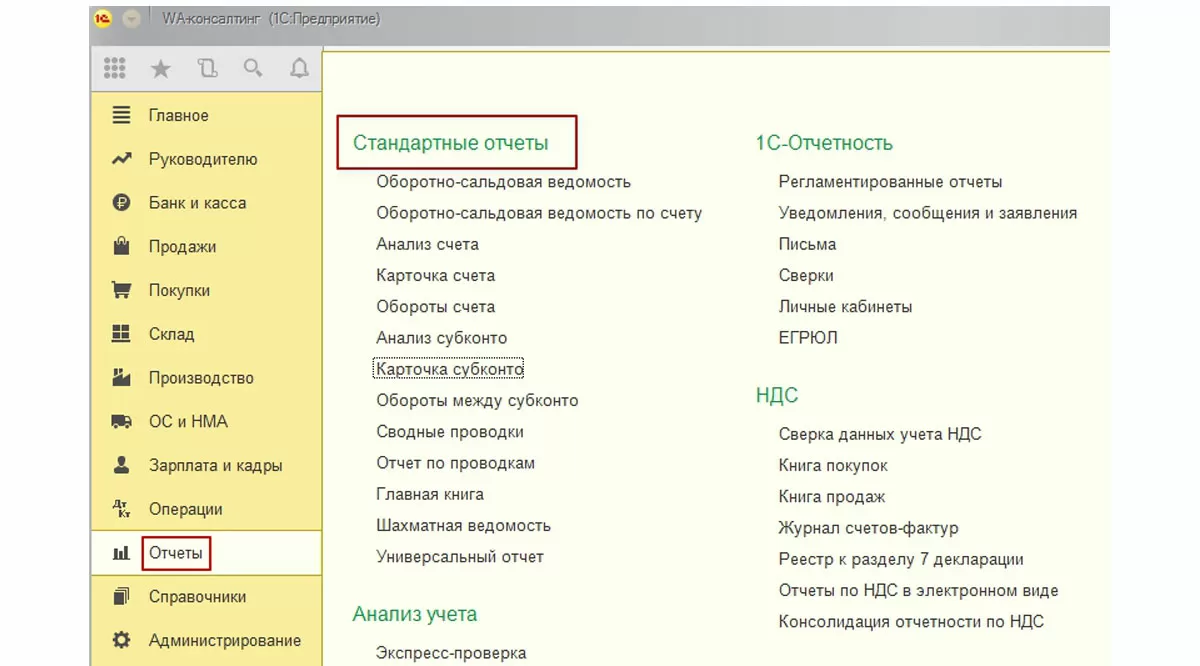Open Оборотно-сальдовая ведомость по счету
The image size is (1200, 666).
coord(539,213)
